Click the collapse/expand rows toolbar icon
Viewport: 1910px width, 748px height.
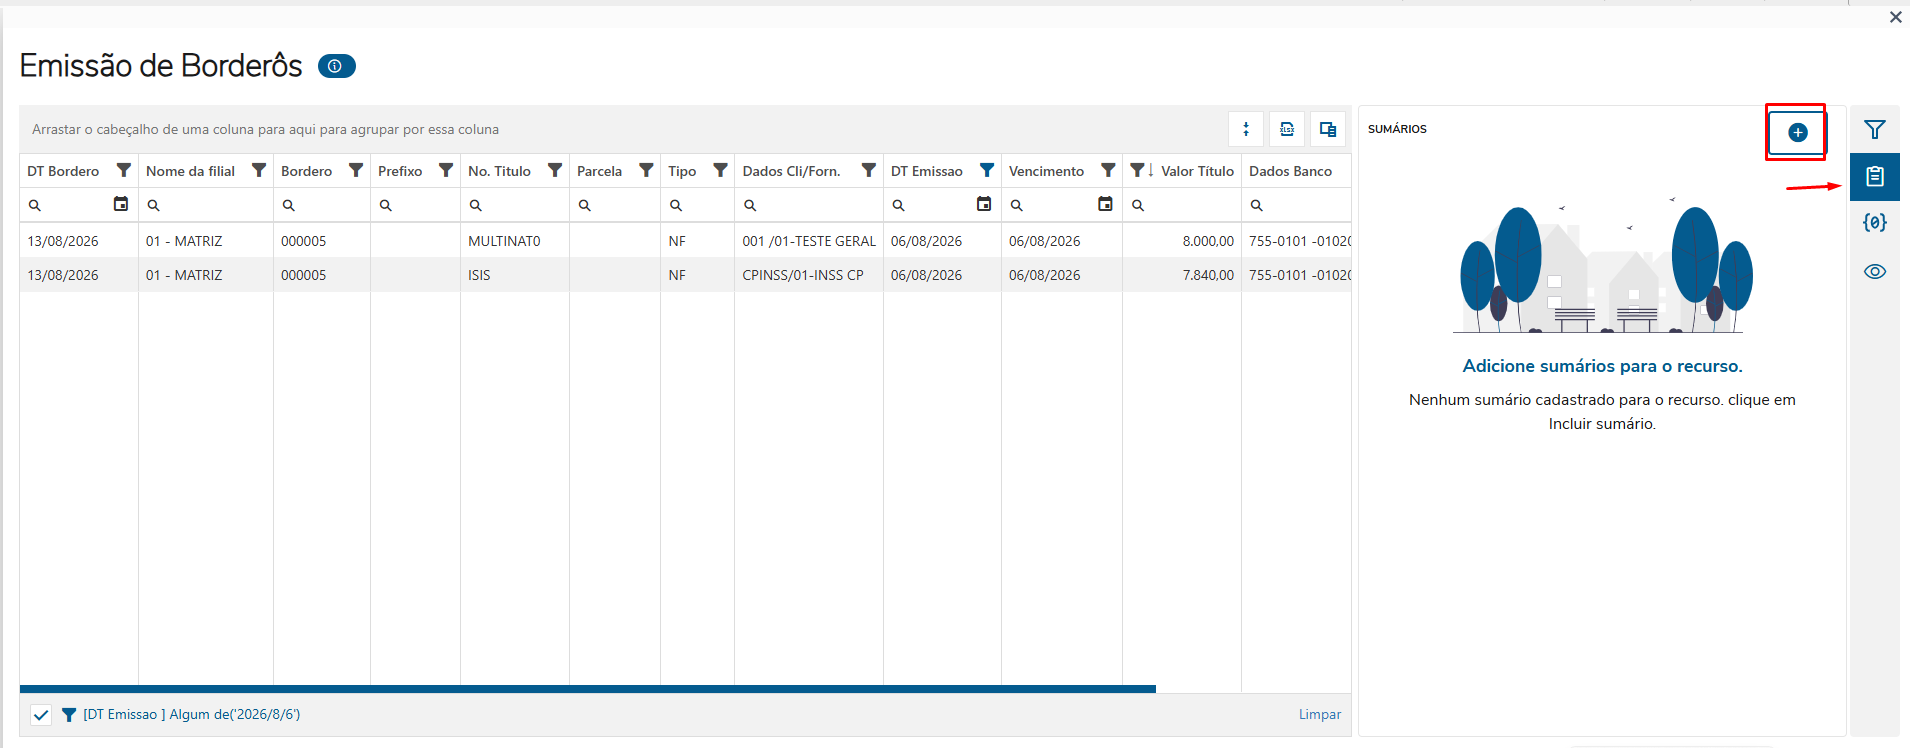tap(1246, 129)
